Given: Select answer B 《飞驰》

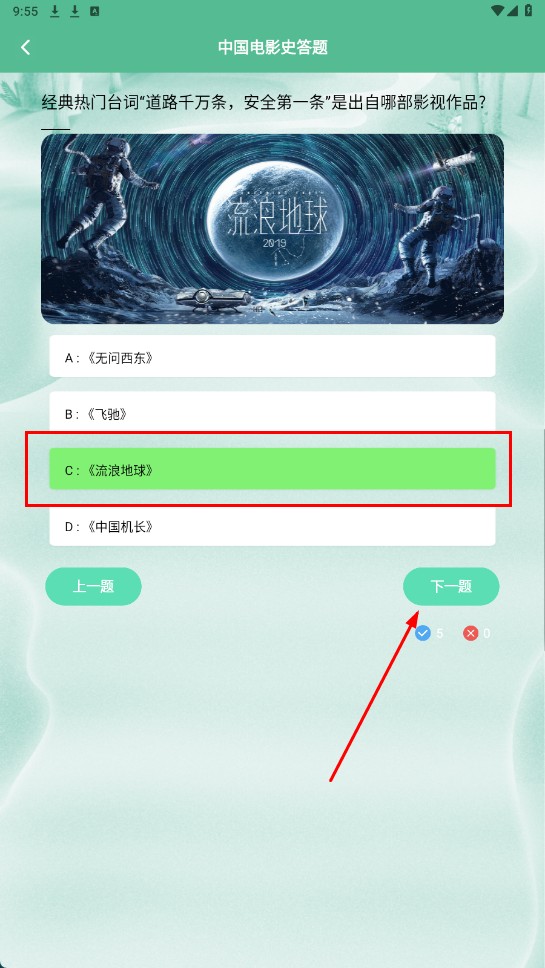Looking at the screenshot, I should (x=272, y=412).
